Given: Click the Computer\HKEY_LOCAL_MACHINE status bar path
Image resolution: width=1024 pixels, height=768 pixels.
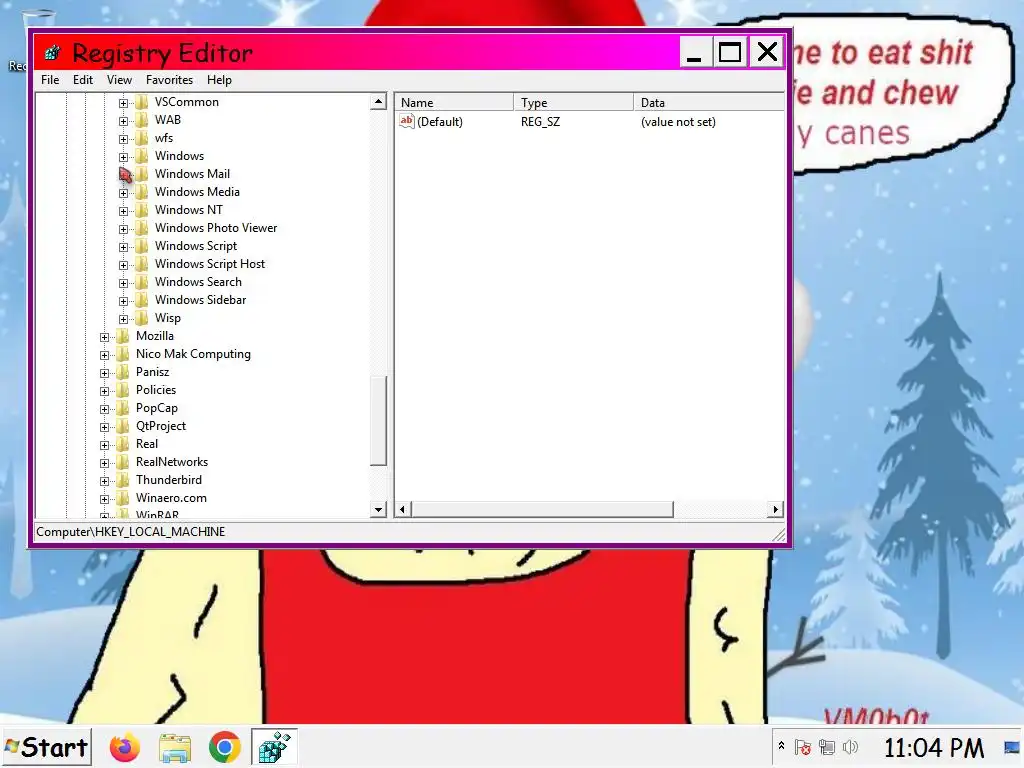Looking at the screenshot, I should pos(131,532).
